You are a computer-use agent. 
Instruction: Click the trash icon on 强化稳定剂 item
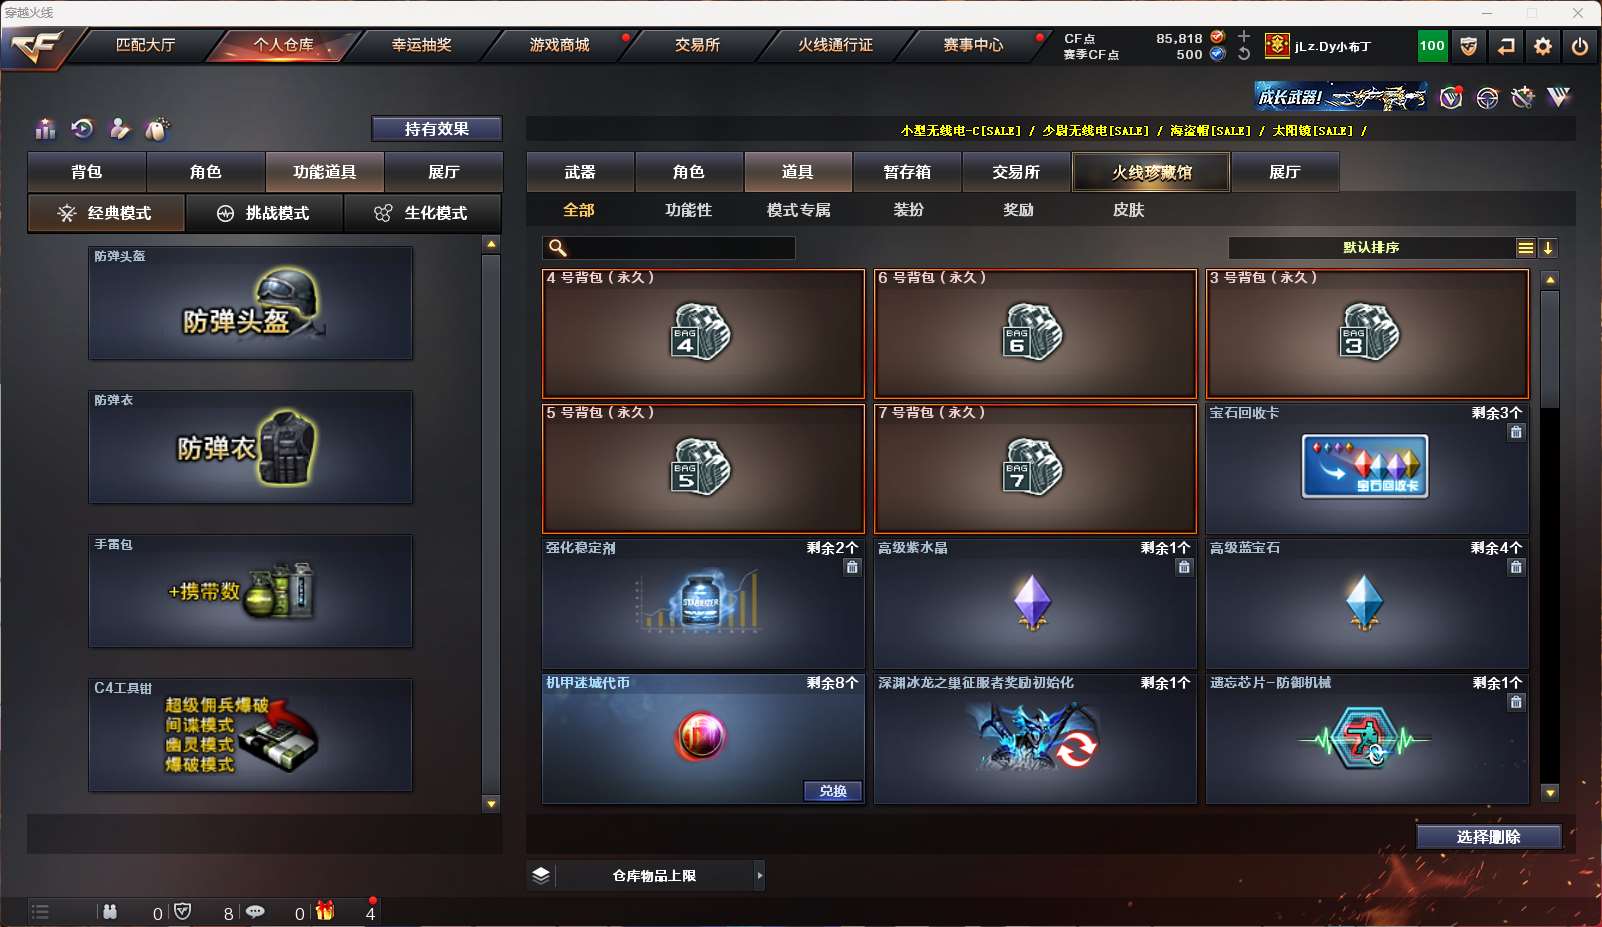(852, 567)
